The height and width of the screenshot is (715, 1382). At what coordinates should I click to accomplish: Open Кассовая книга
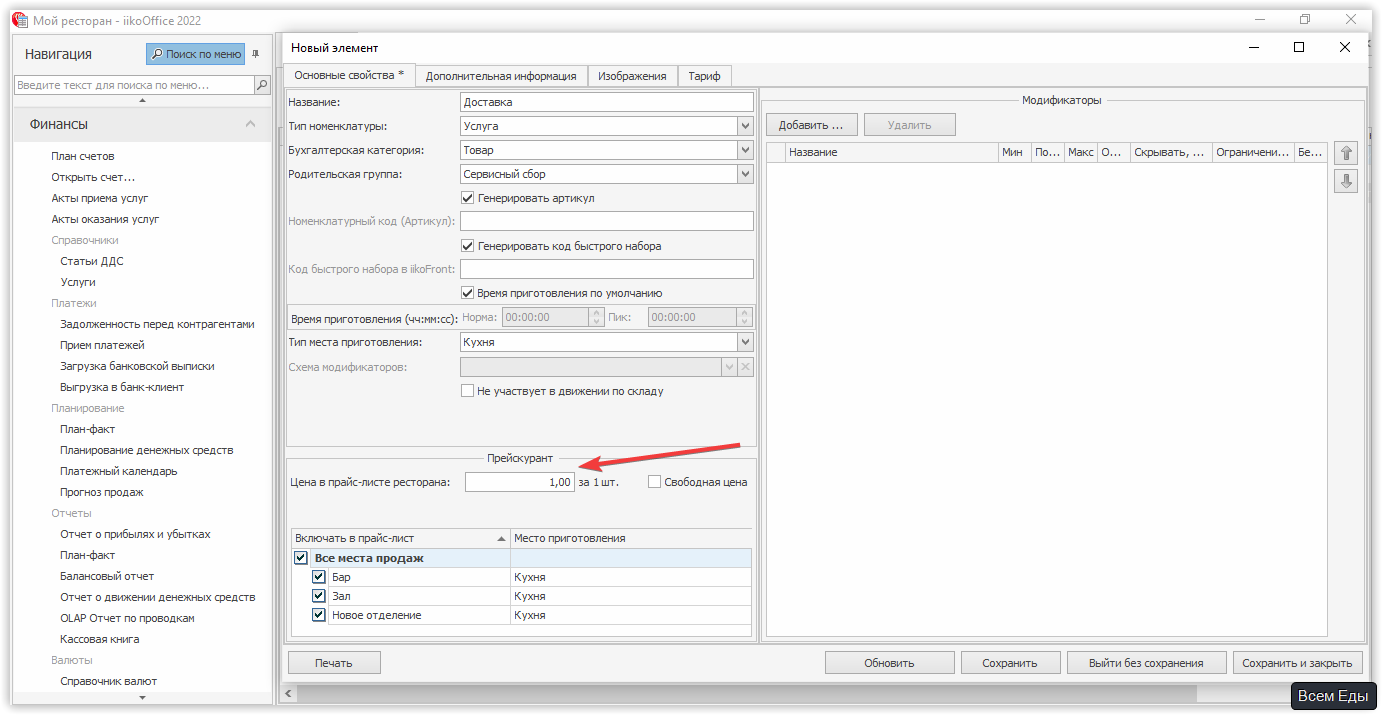coord(100,639)
